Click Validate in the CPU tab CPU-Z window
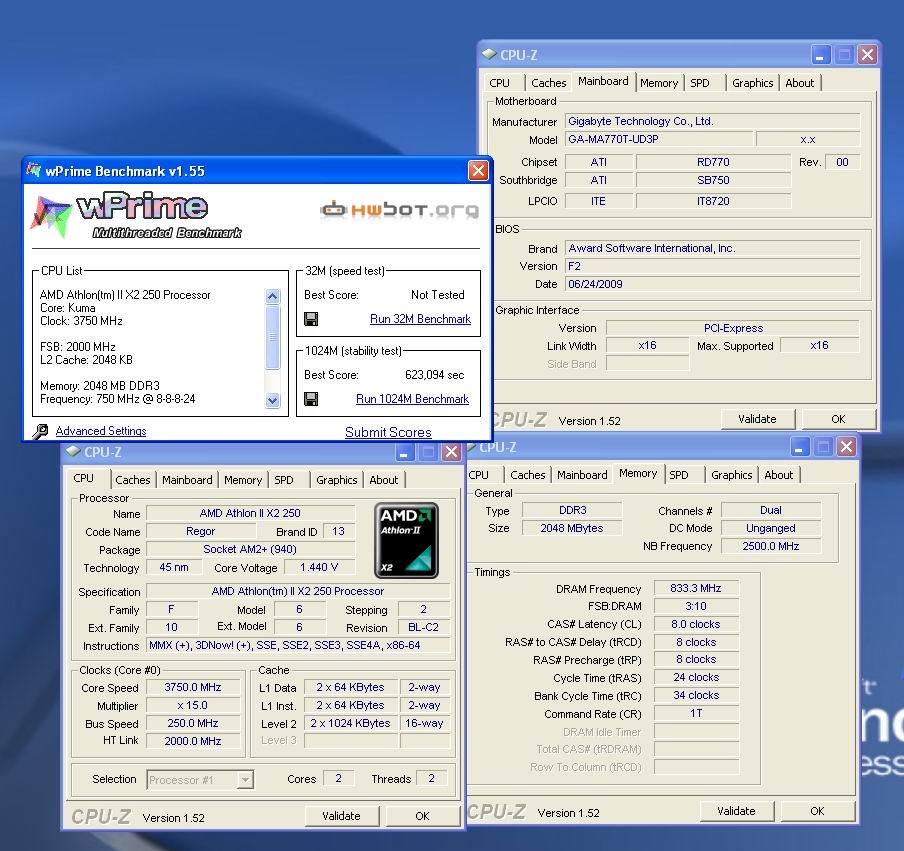The image size is (904, 851). tap(341, 816)
